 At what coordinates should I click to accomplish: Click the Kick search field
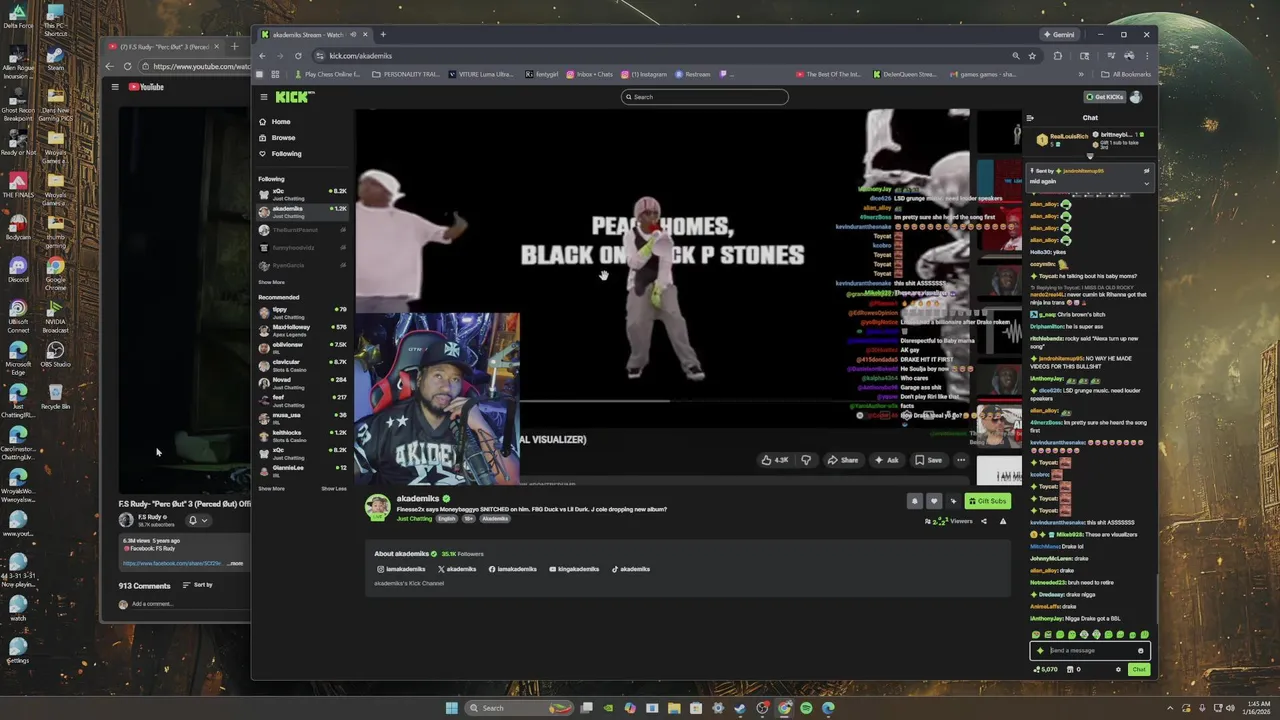pyautogui.click(x=705, y=97)
